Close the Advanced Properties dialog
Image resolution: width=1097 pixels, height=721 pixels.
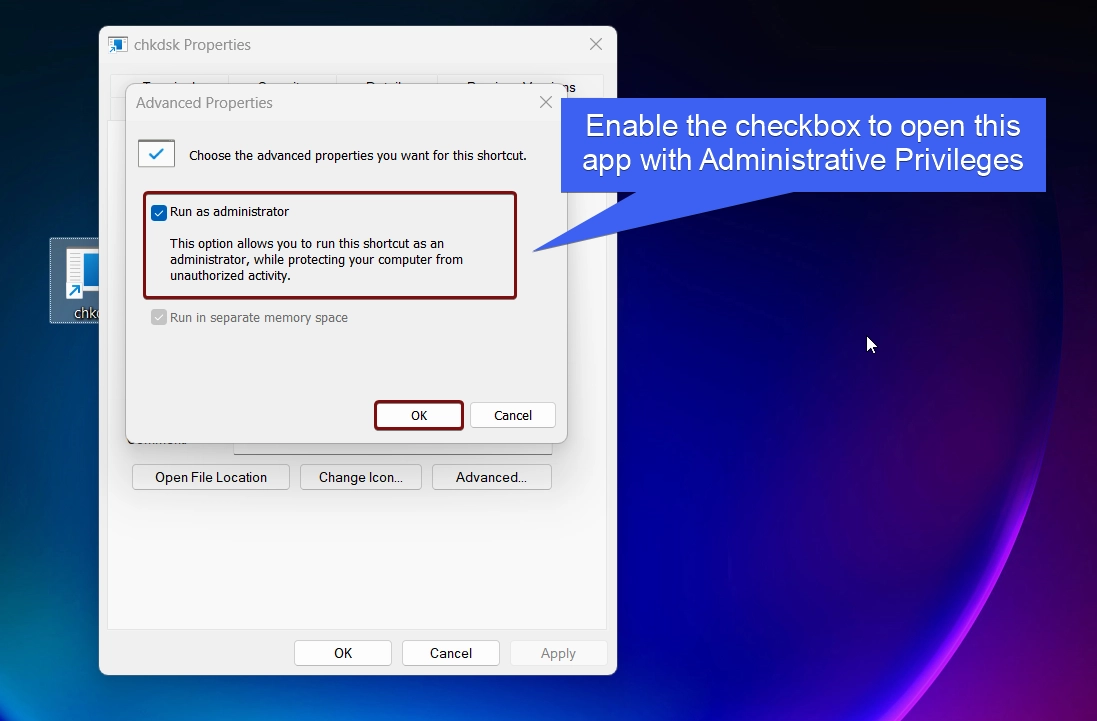pos(546,103)
